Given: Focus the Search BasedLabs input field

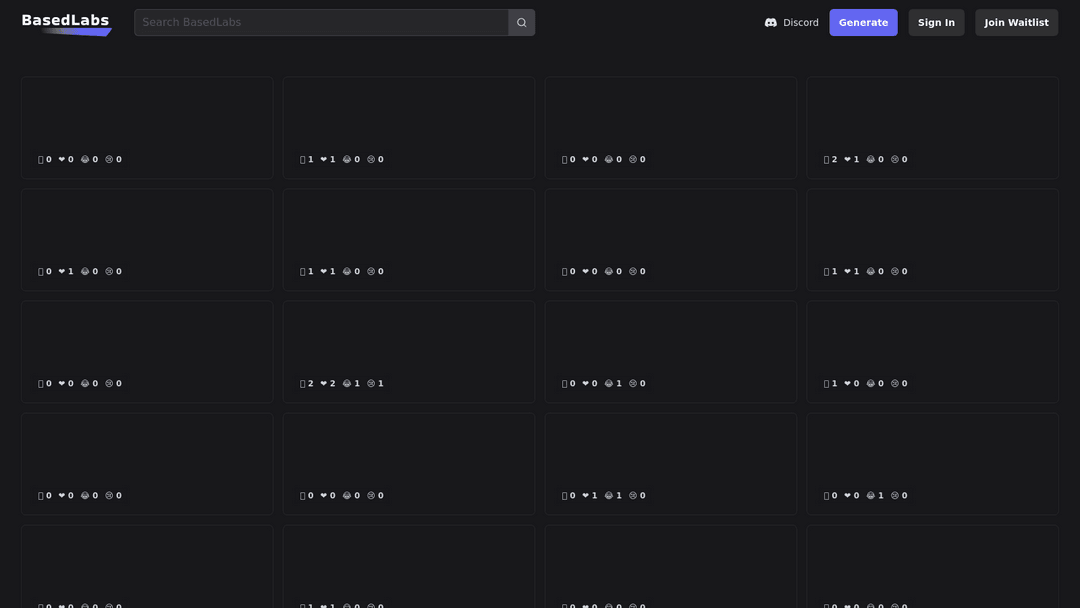Looking at the screenshot, I should click(320, 23).
